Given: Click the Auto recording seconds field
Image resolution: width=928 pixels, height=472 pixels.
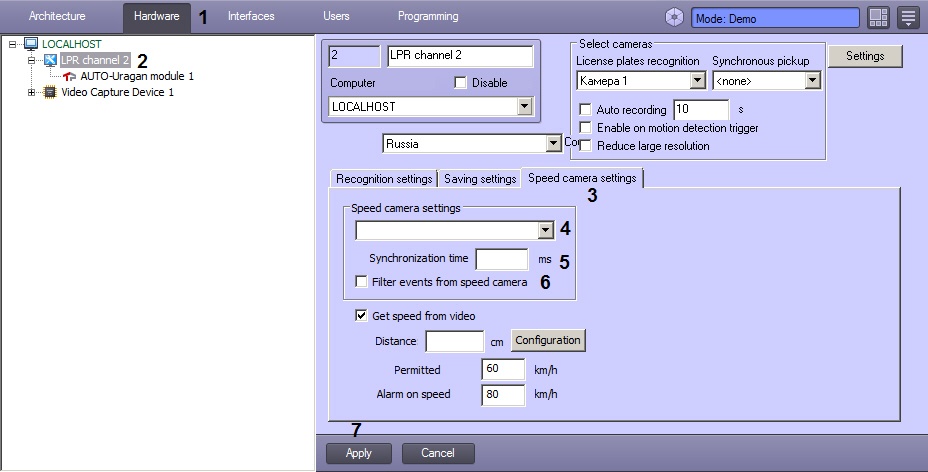Looking at the screenshot, I should pyautogui.click(x=701, y=109).
